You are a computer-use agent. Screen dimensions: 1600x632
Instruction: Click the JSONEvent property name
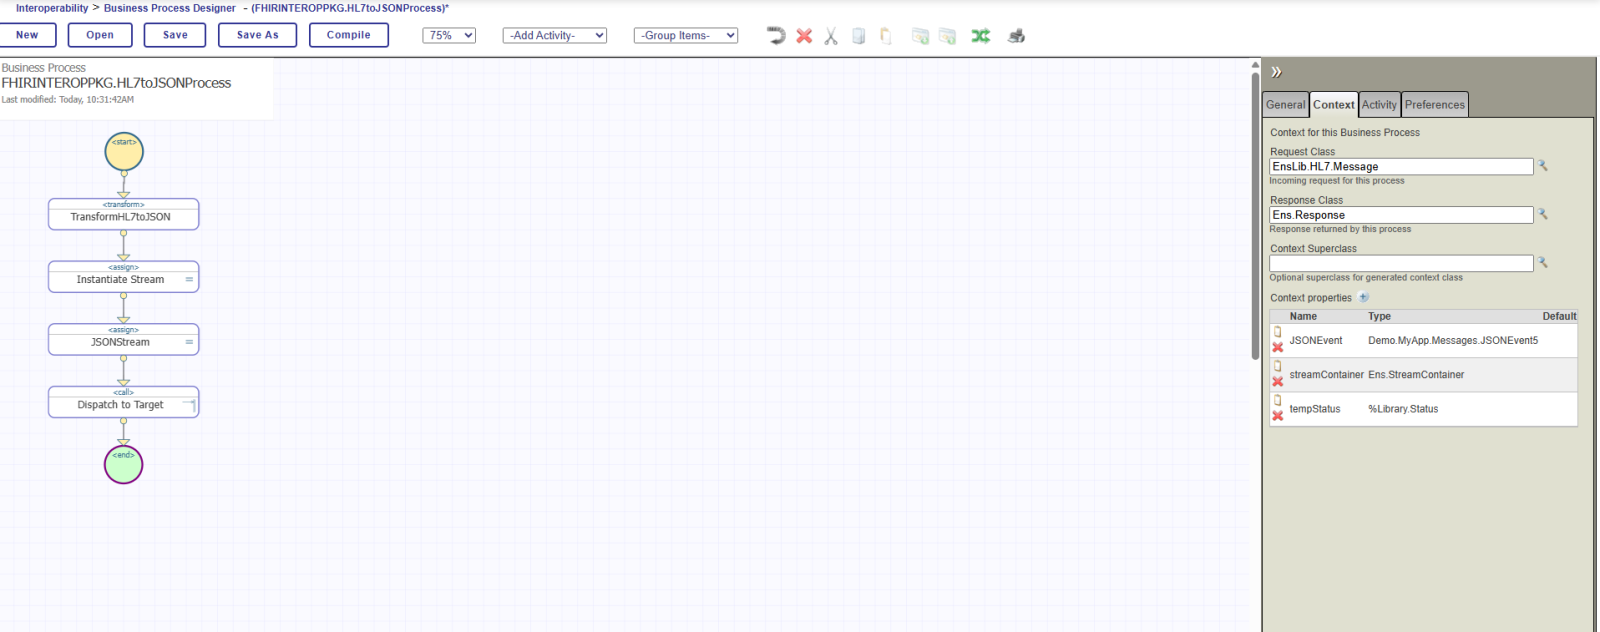click(1316, 341)
